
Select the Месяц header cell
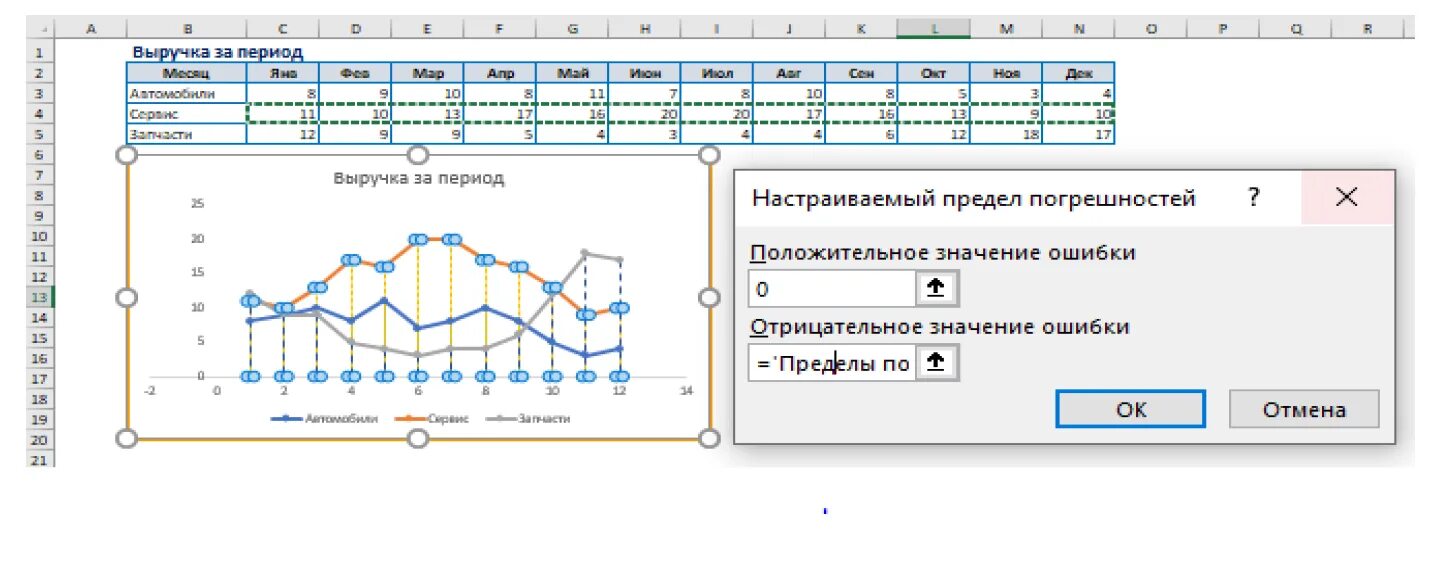coord(187,73)
